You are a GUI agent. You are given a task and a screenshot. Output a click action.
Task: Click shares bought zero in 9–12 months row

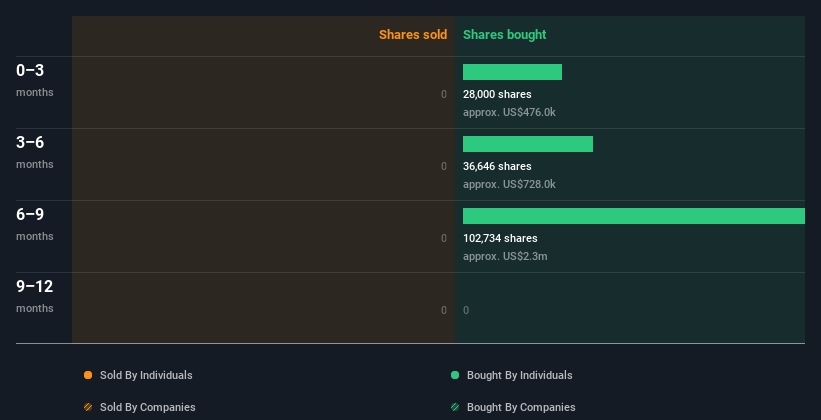click(466, 310)
